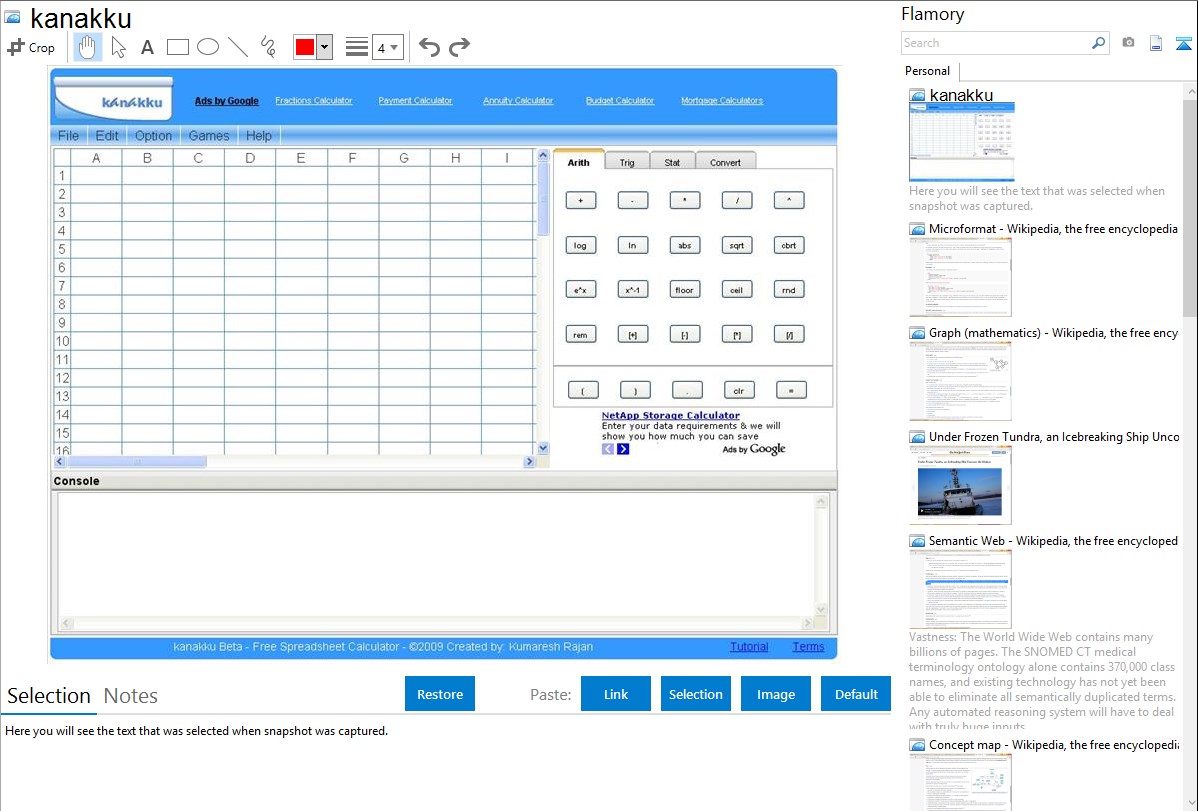Pick the ellipse drawing tool
The width and height of the screenshot is (1198, 811).
tap(208, 47)
